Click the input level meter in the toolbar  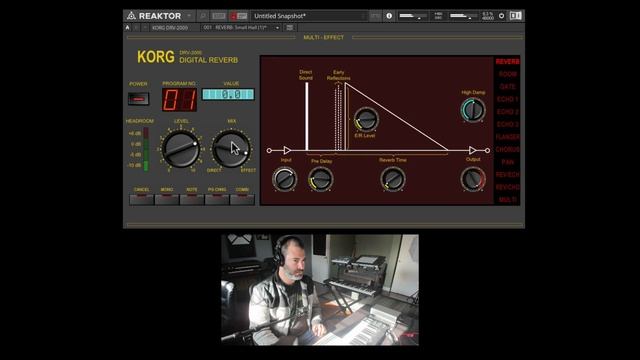412,16
